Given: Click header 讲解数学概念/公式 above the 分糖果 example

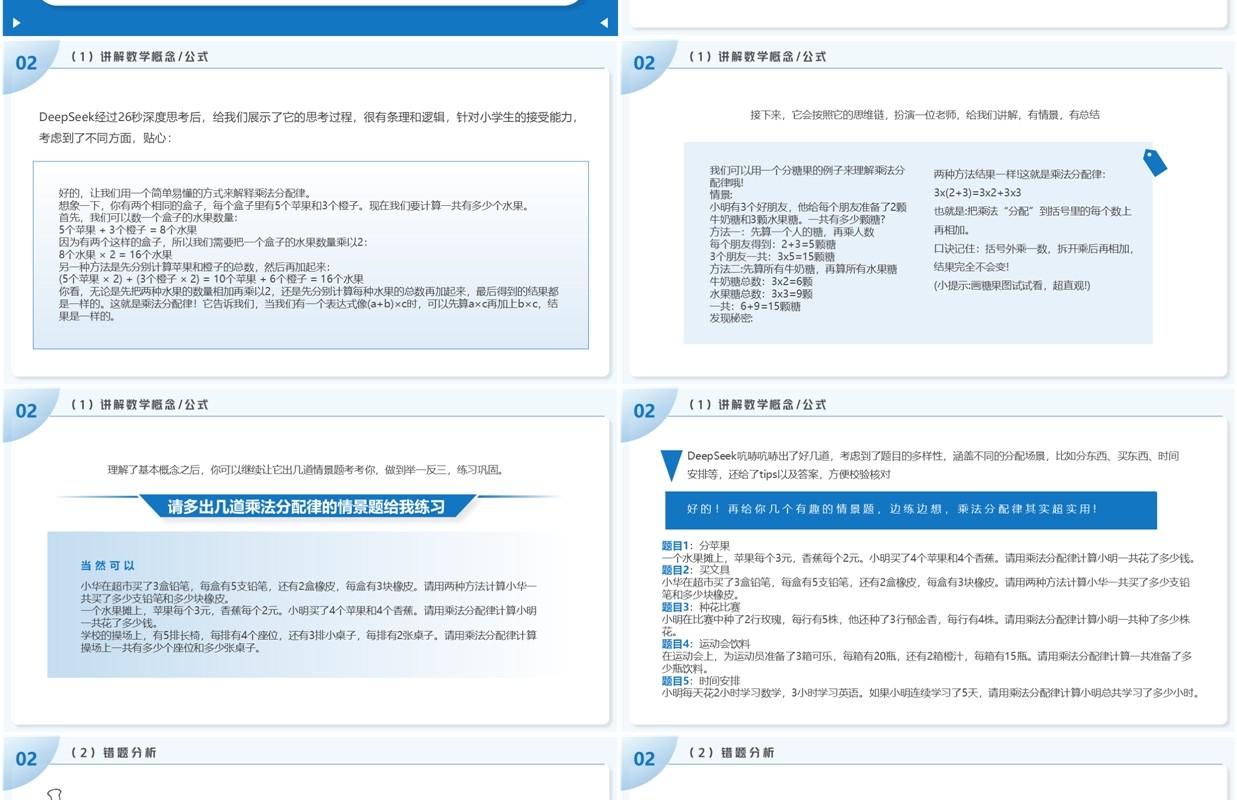Looking at the screenshot, I should (759, 57).
